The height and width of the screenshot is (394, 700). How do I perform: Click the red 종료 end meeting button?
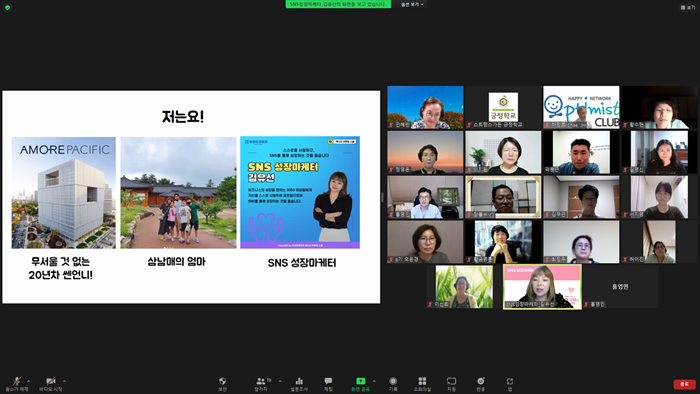coord(684,384)
